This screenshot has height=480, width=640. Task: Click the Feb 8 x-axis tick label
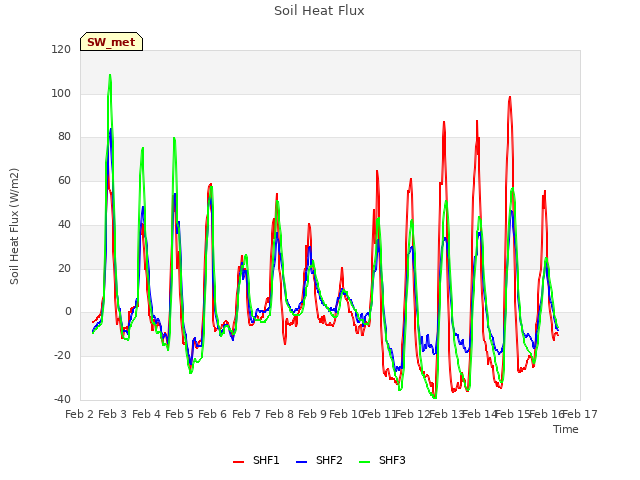click(x=279, y=414)
